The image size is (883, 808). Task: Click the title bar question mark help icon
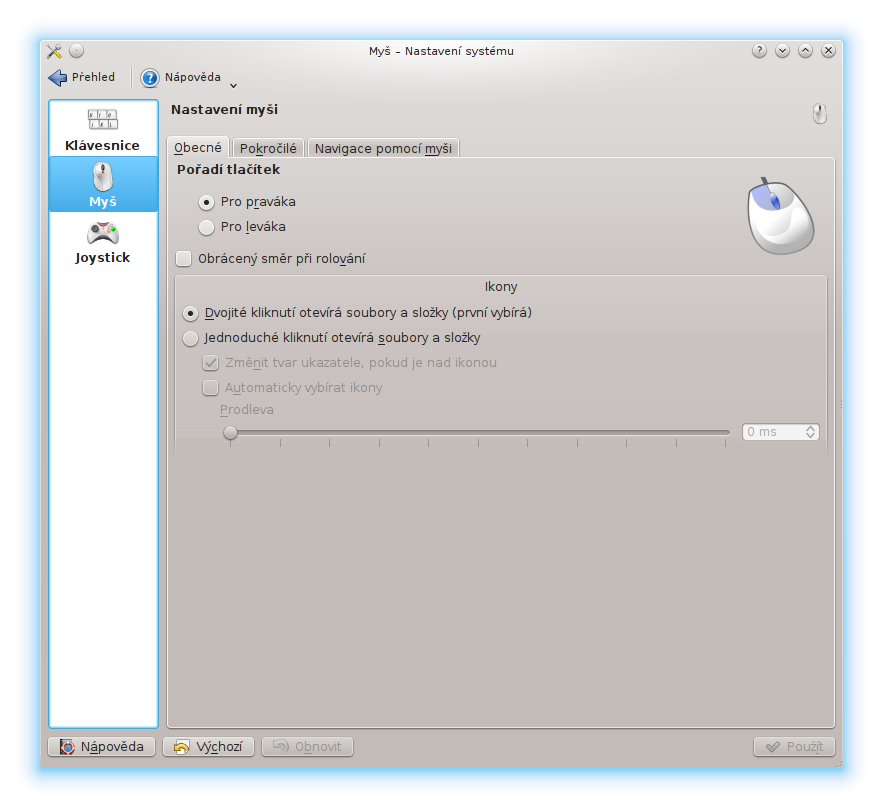(759, 51)
